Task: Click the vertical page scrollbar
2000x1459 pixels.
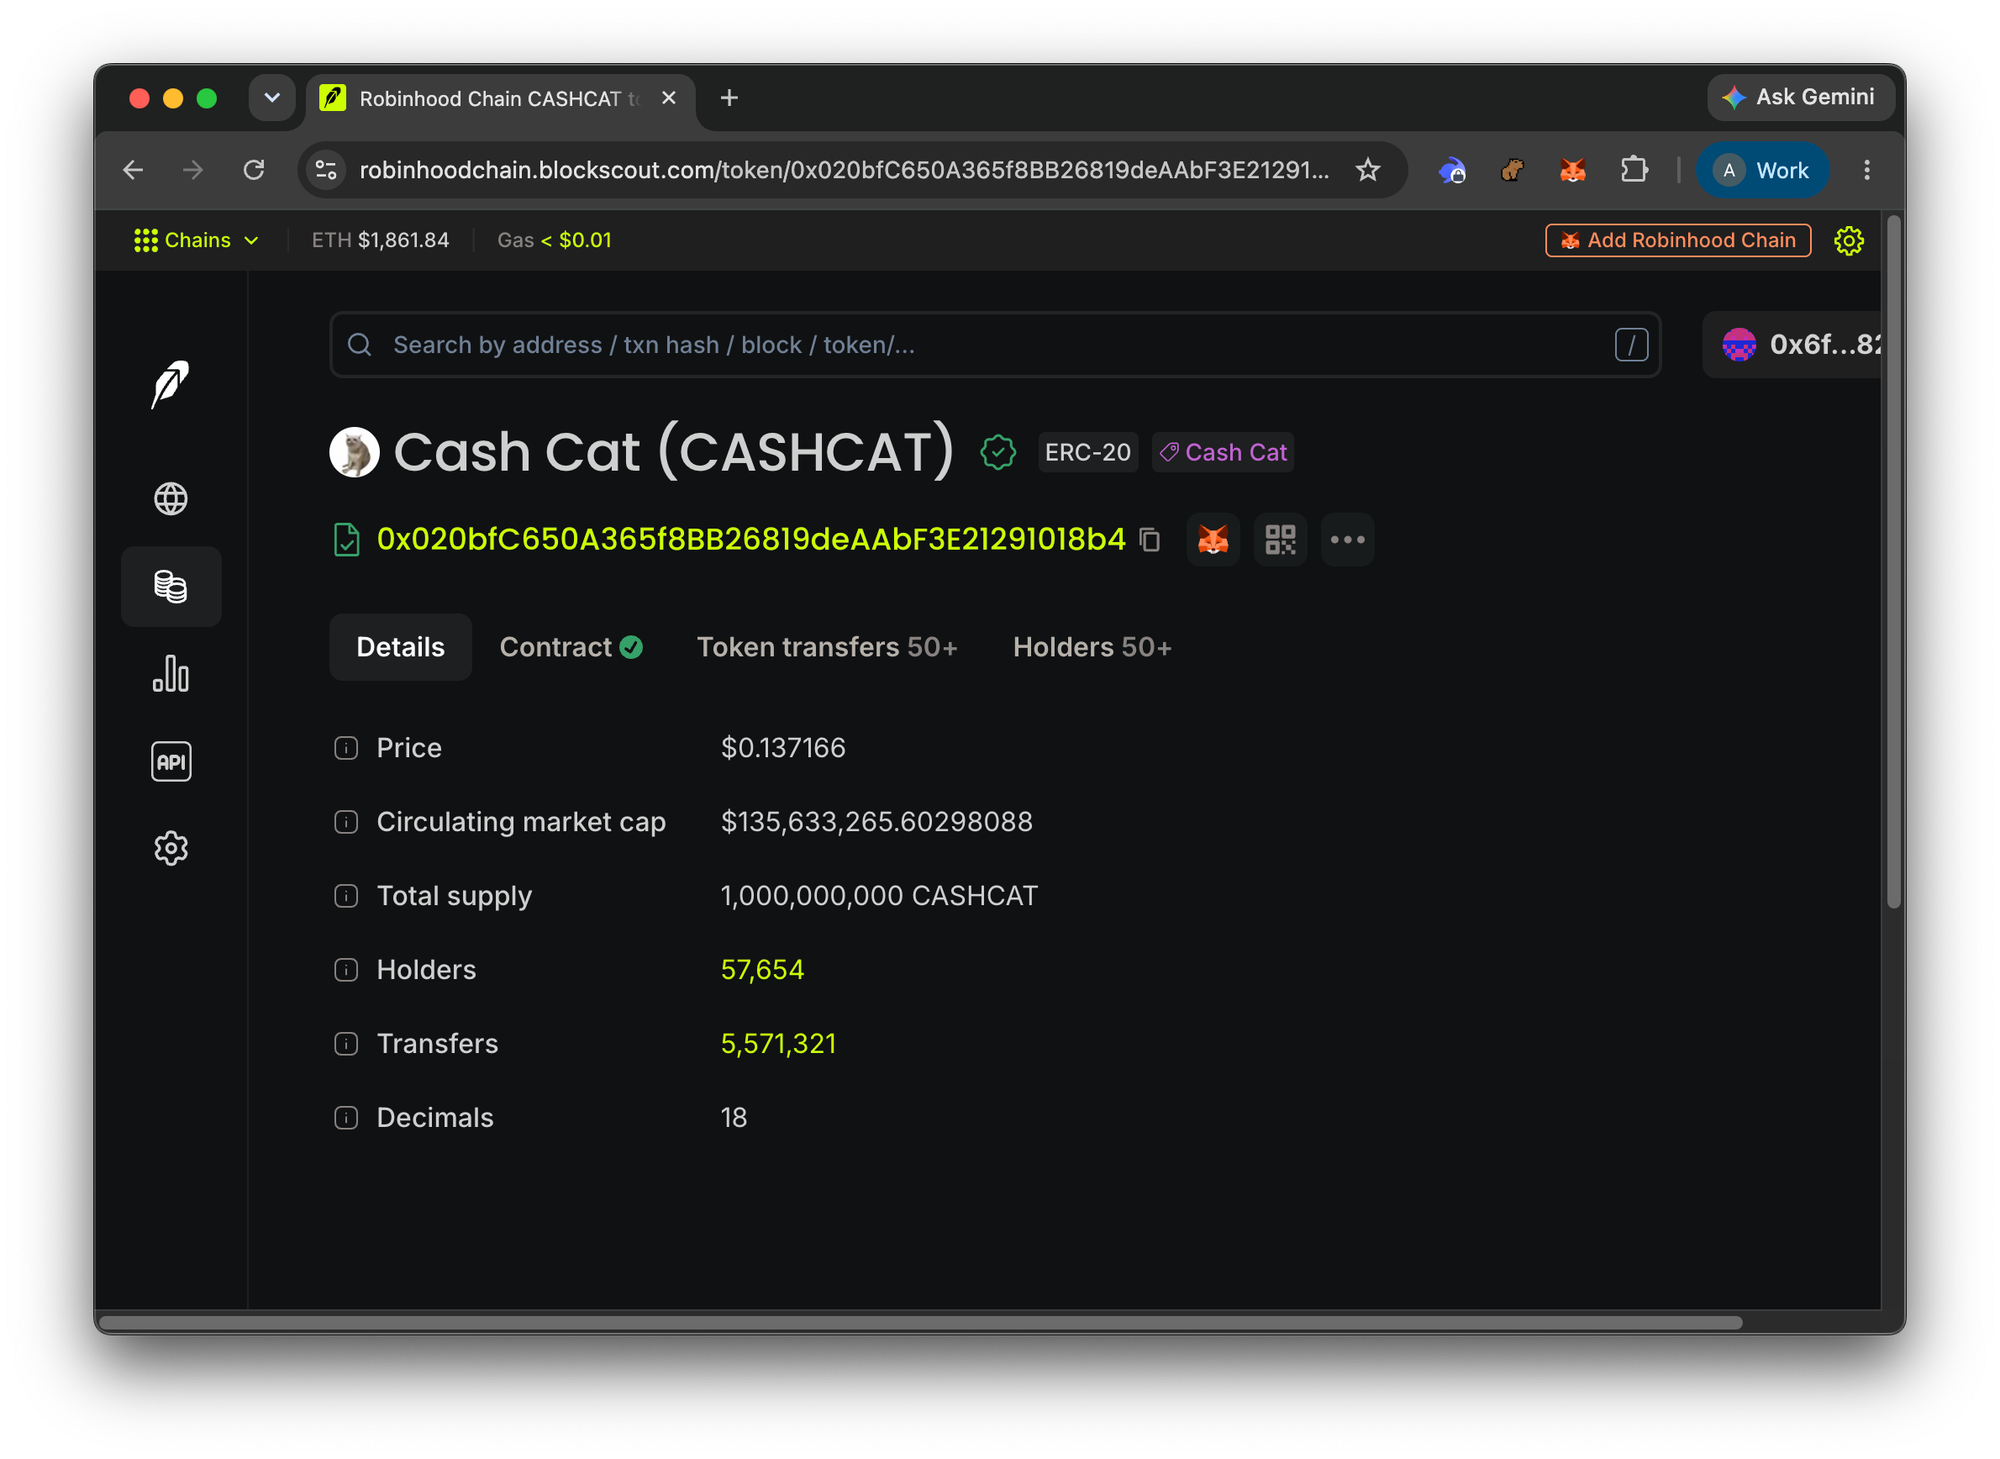Action: (1893, 560)
